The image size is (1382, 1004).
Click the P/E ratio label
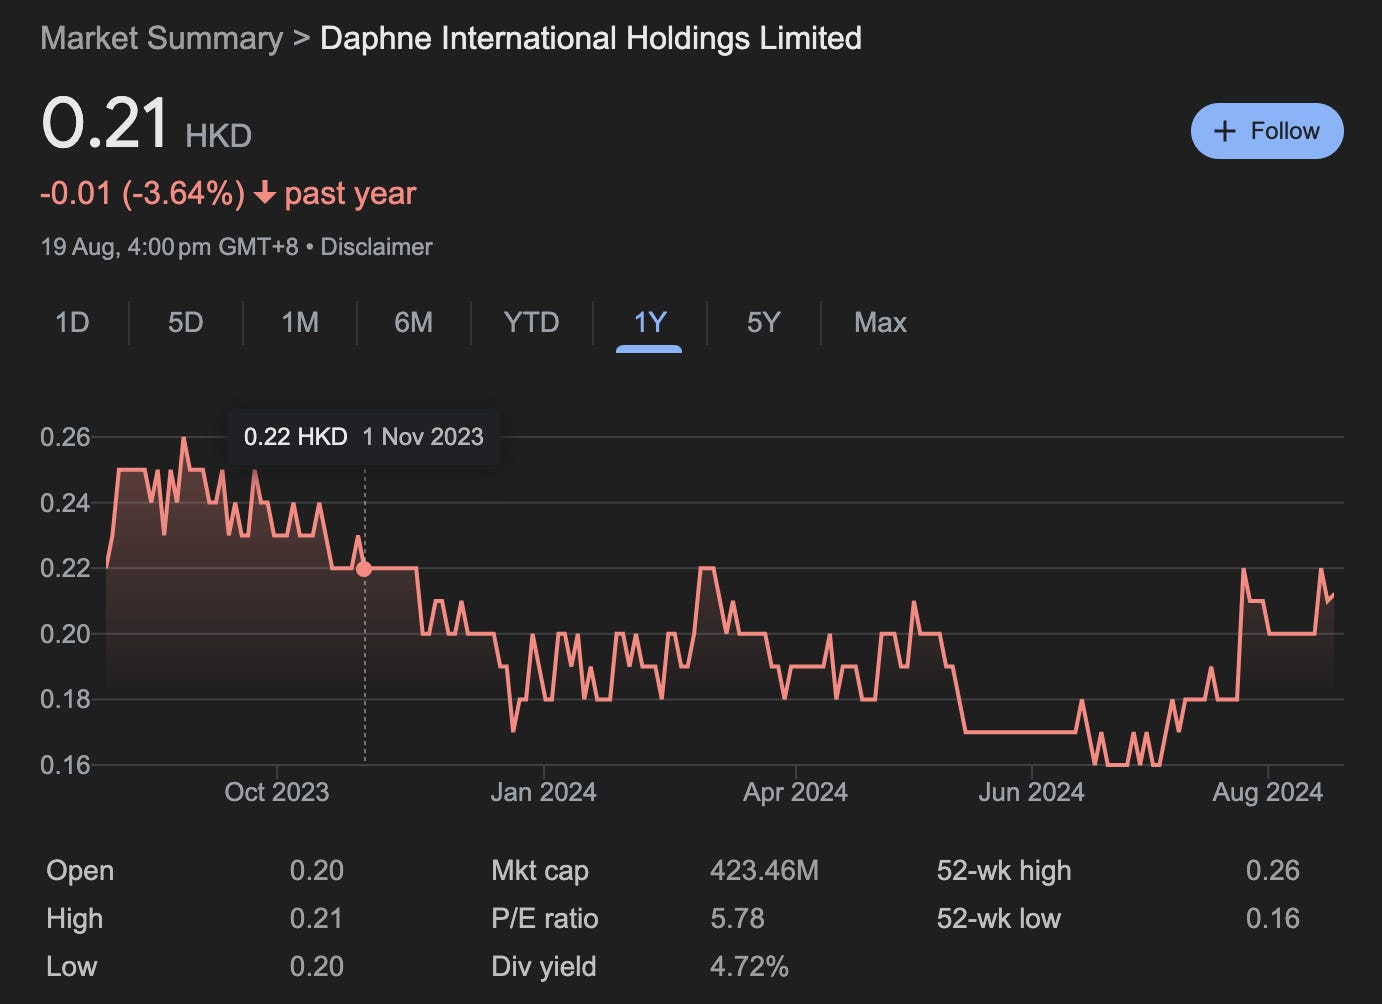point(545,919)
